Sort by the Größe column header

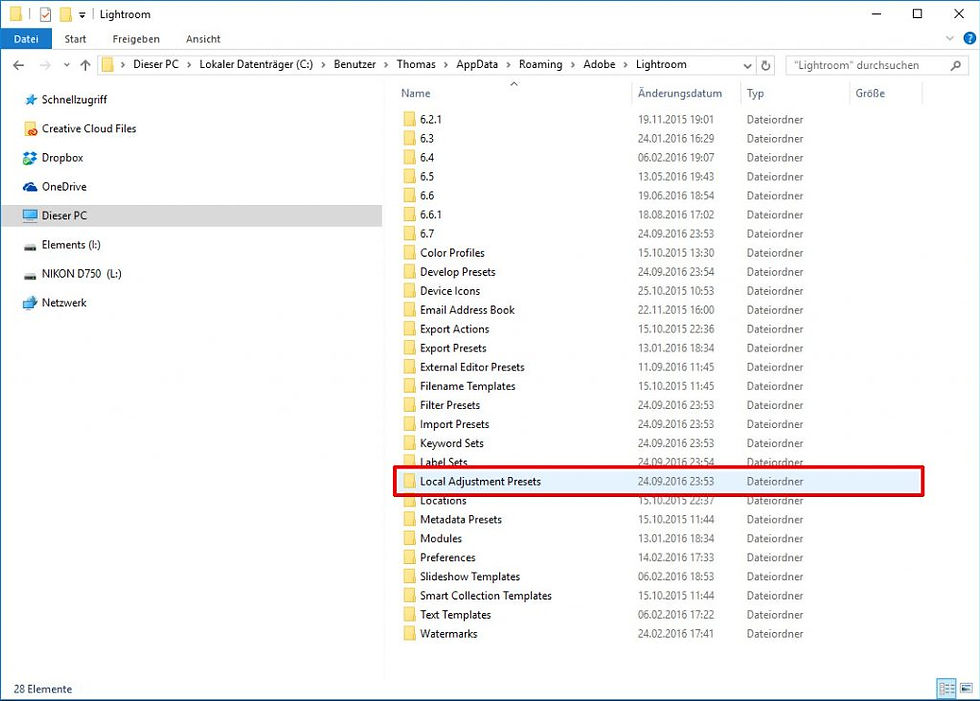870,93
